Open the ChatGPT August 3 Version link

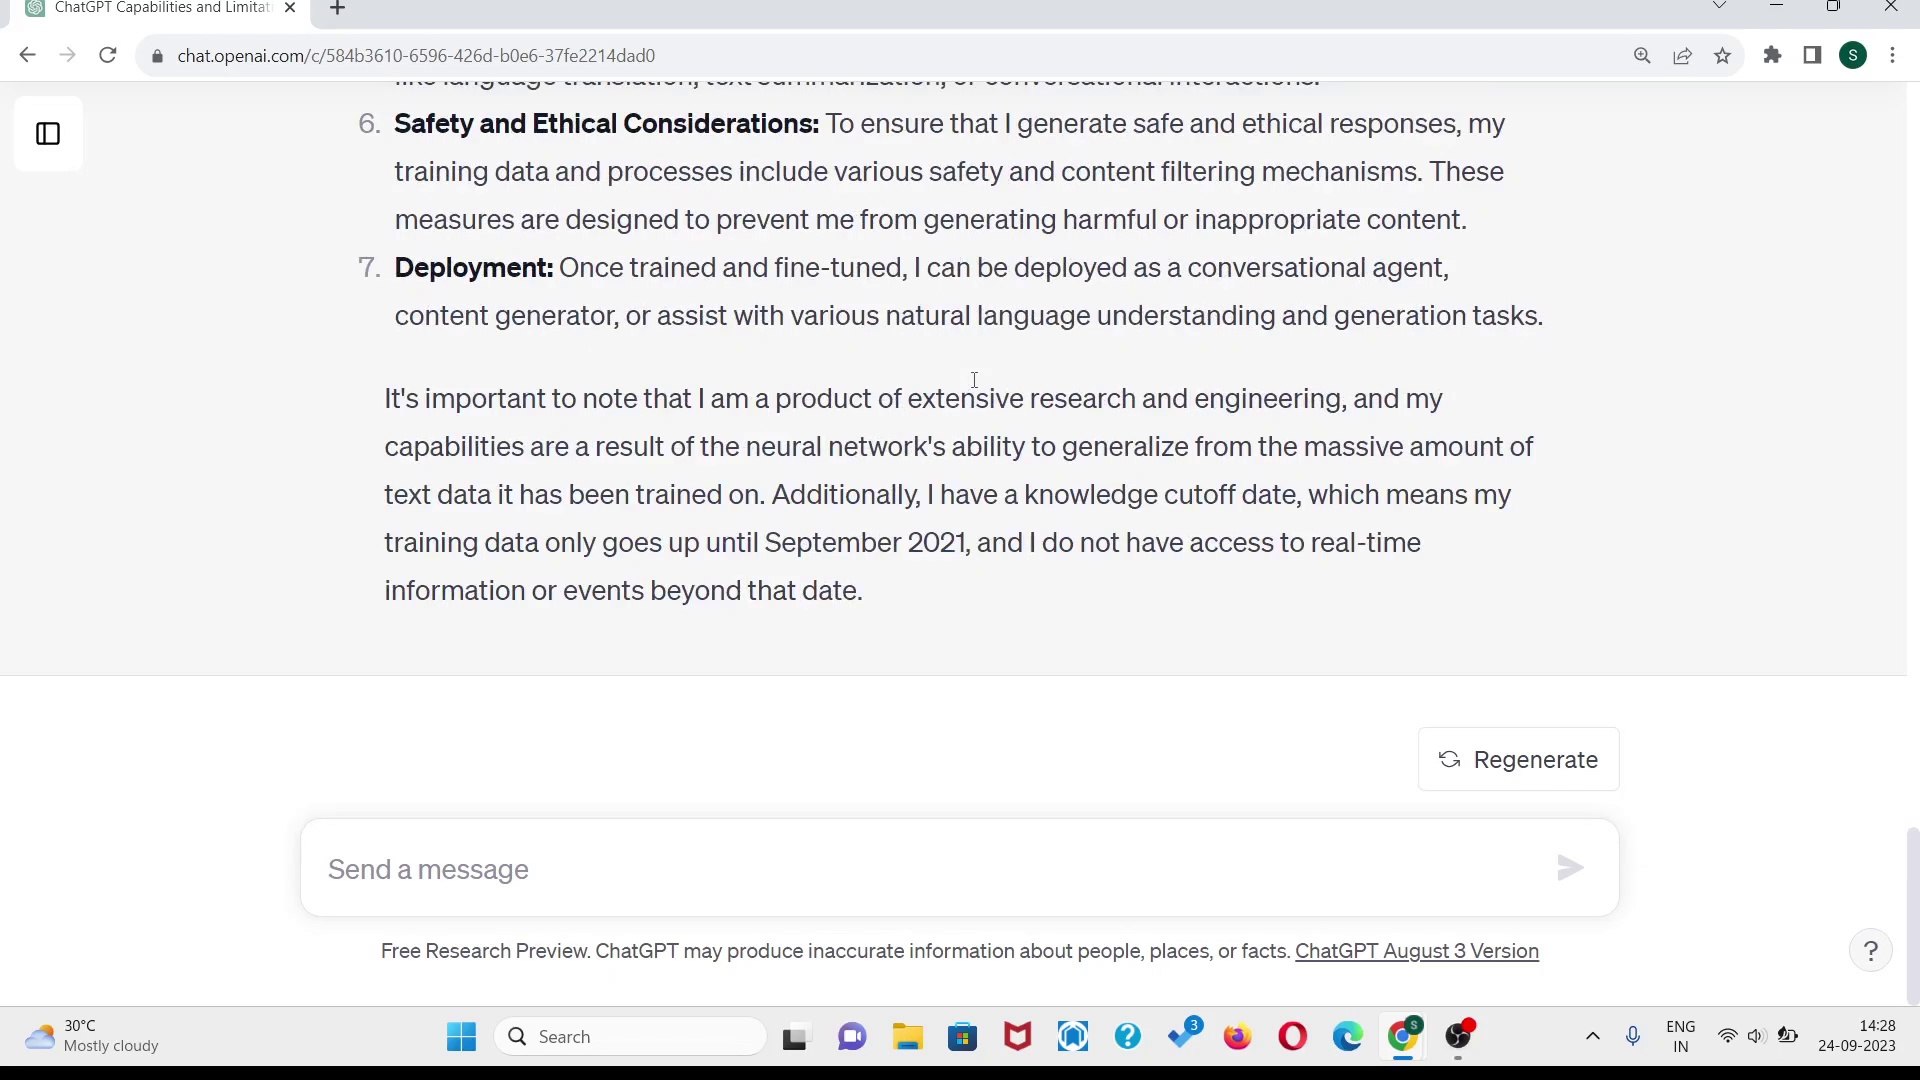click(1416, 951)
